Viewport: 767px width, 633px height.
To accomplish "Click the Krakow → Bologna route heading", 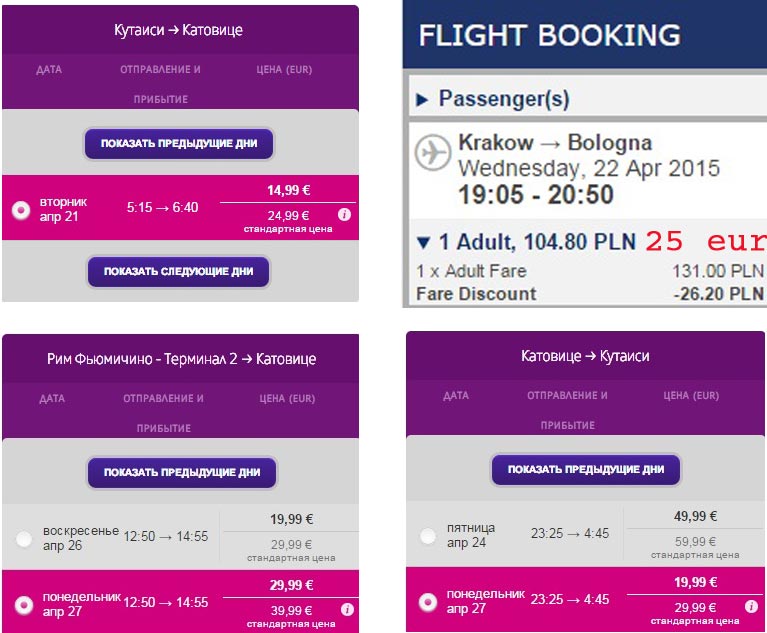I will (x=554, y=143).
